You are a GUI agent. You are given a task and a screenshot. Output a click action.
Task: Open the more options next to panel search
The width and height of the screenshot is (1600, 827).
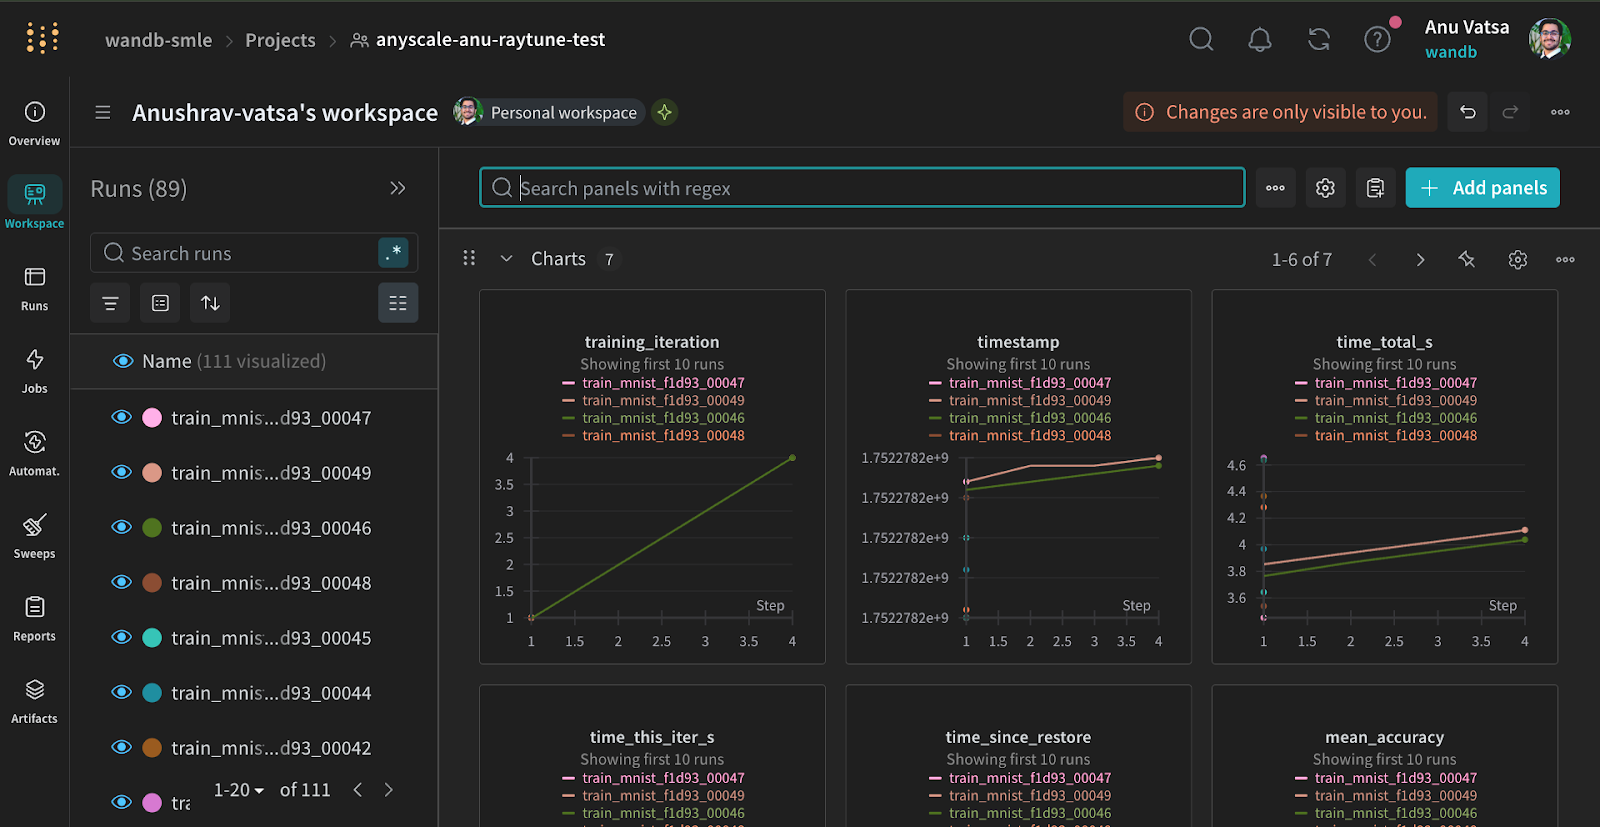pyautogui.click(x=1275, y=188)
